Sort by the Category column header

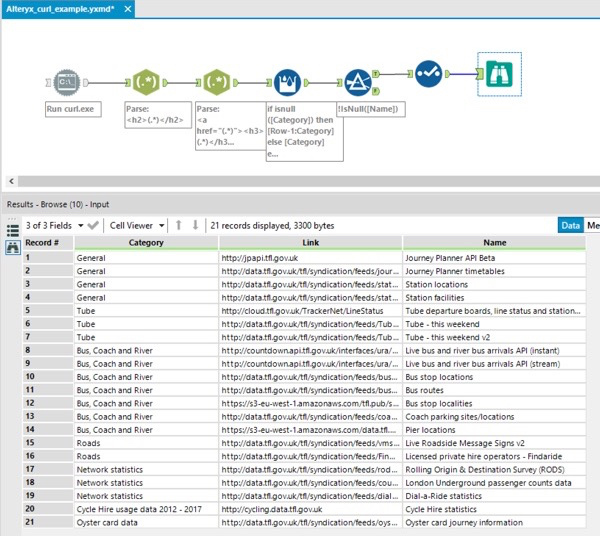click(x=146, y=243)
